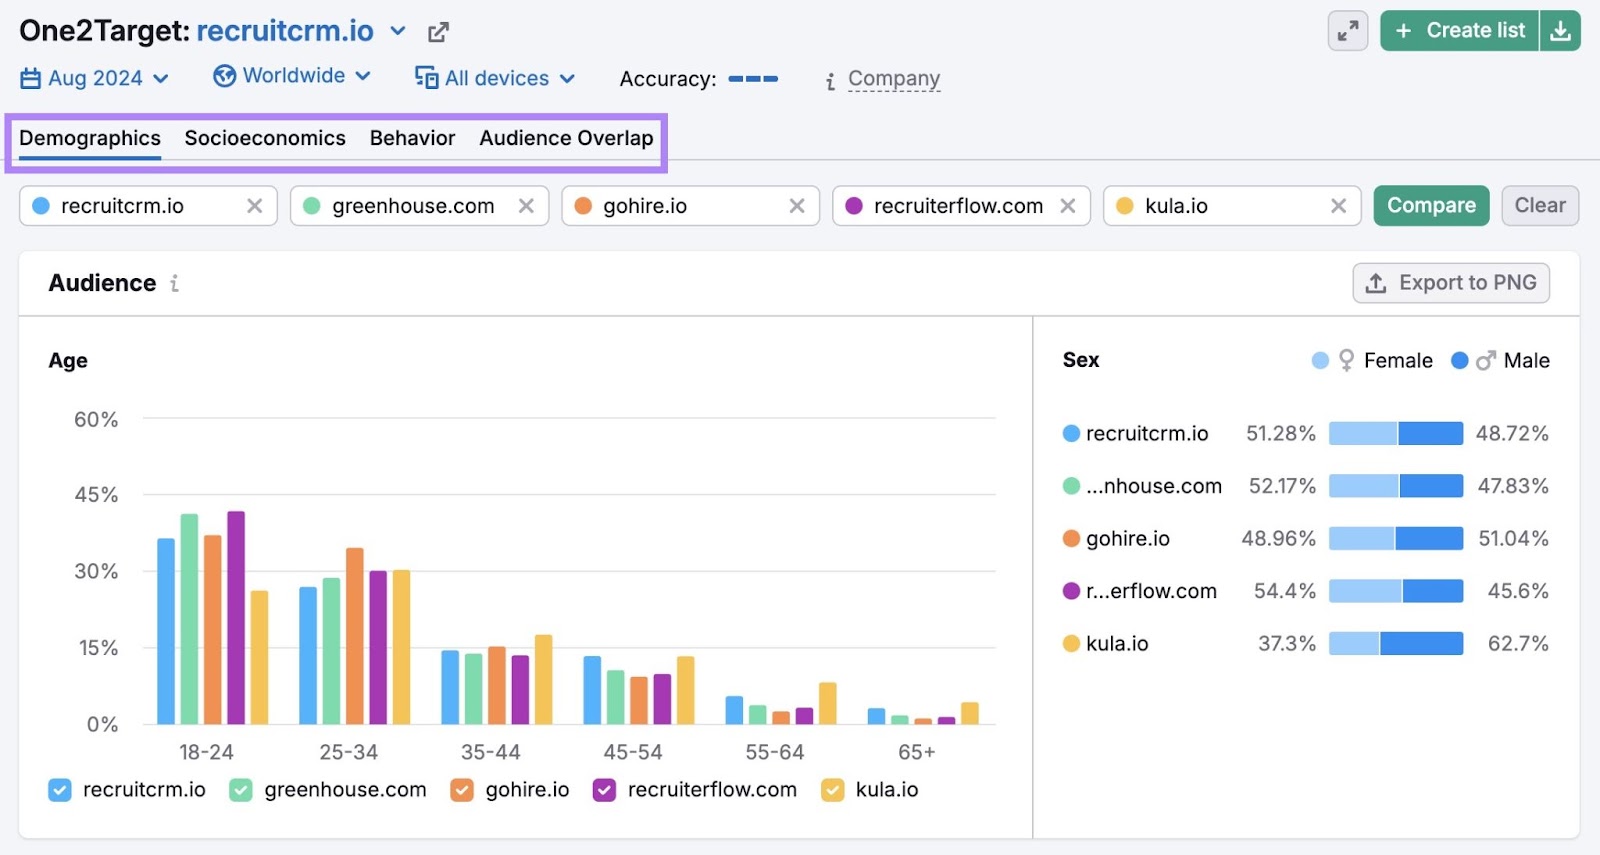Click the gohire.io 25-34 orange bar
1600x855 pixels.
point(355,636)
